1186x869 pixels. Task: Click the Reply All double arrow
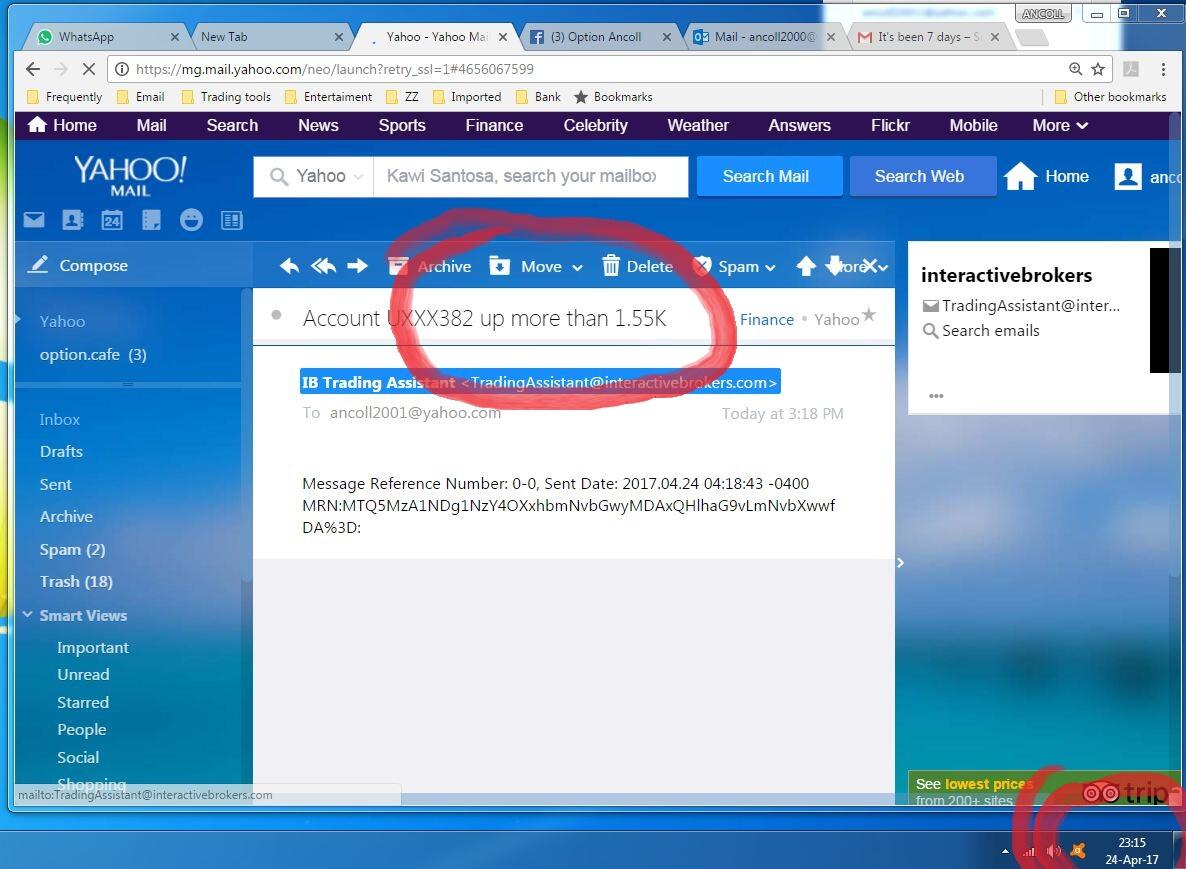(323, 265)
